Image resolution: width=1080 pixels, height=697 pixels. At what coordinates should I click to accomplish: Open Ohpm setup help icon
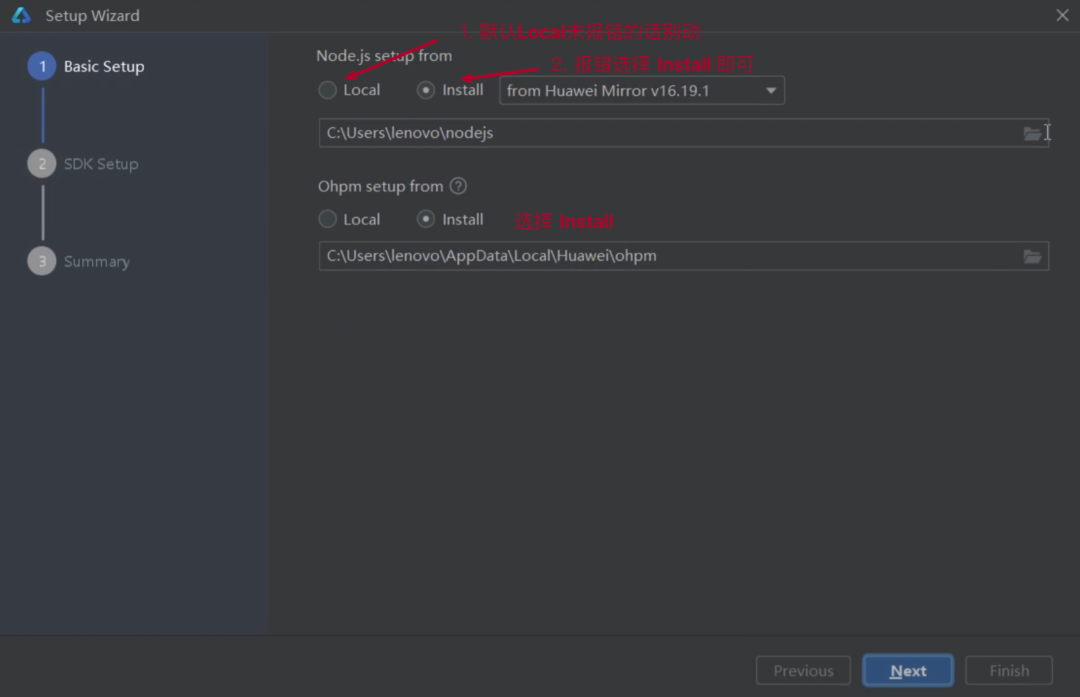(458, 186)
